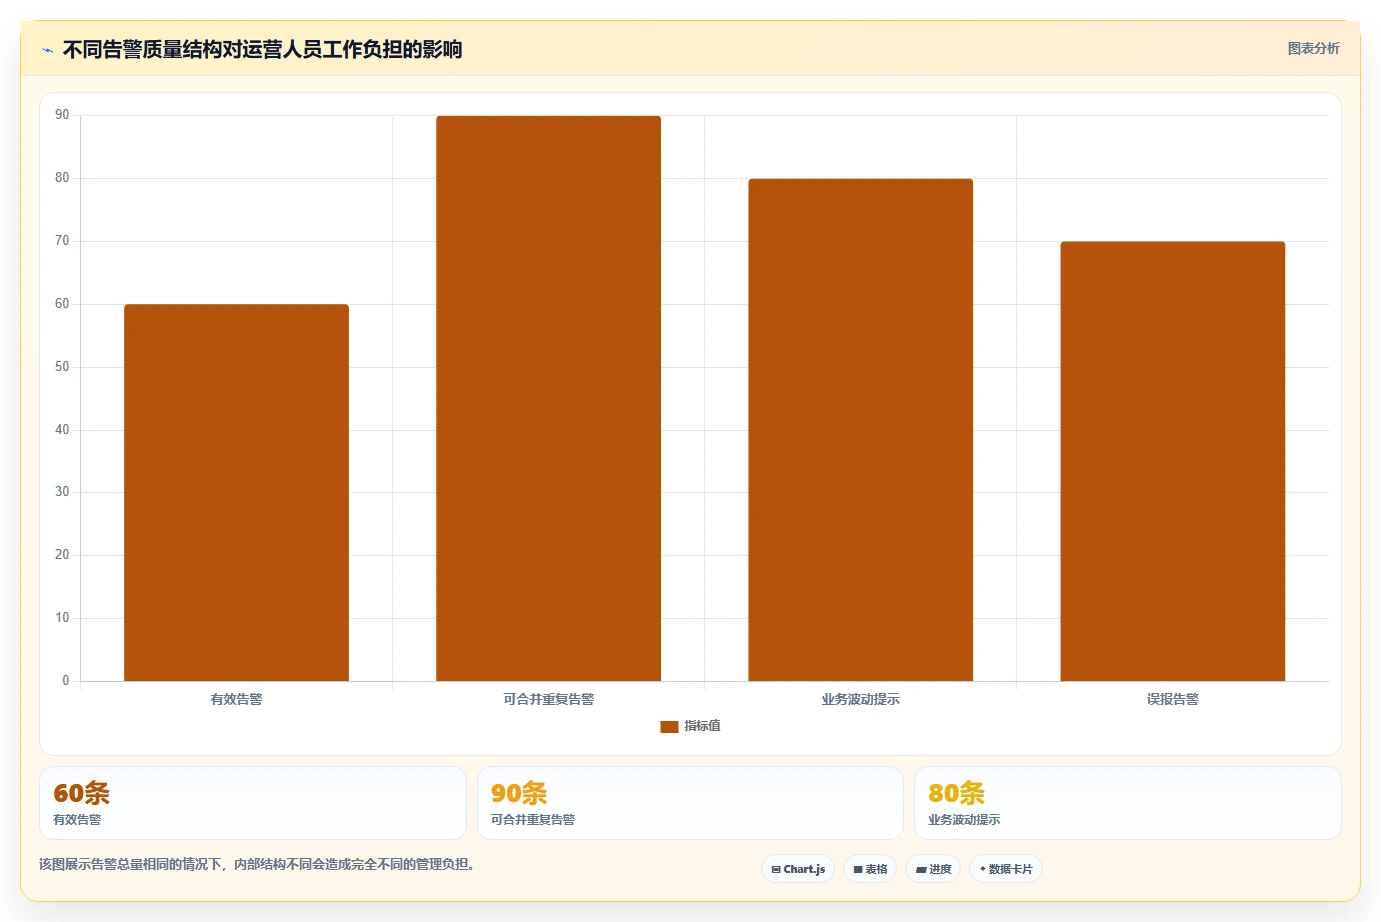The height and width of the screenshot is (922, 1381).
Task: Open the 90条 可合并重复告警 data card
Action: (690, 803)
